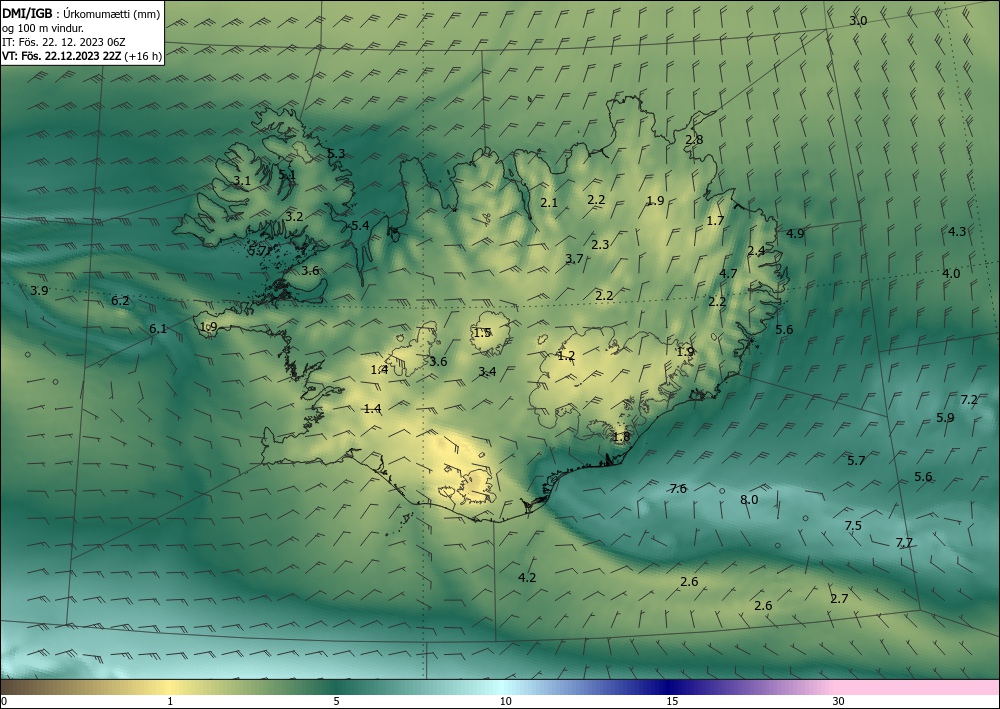This screenshot has width=1000, height=709.
Task: Click the '1.7' value label
Action: 716,221
